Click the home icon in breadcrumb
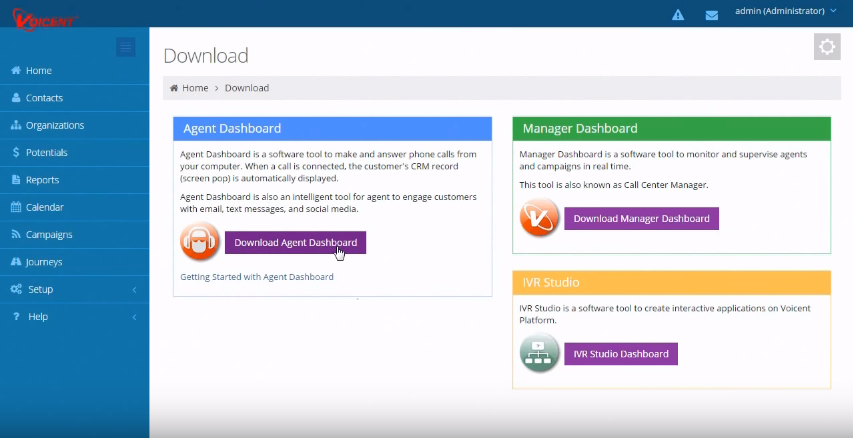 pos(174,88)
